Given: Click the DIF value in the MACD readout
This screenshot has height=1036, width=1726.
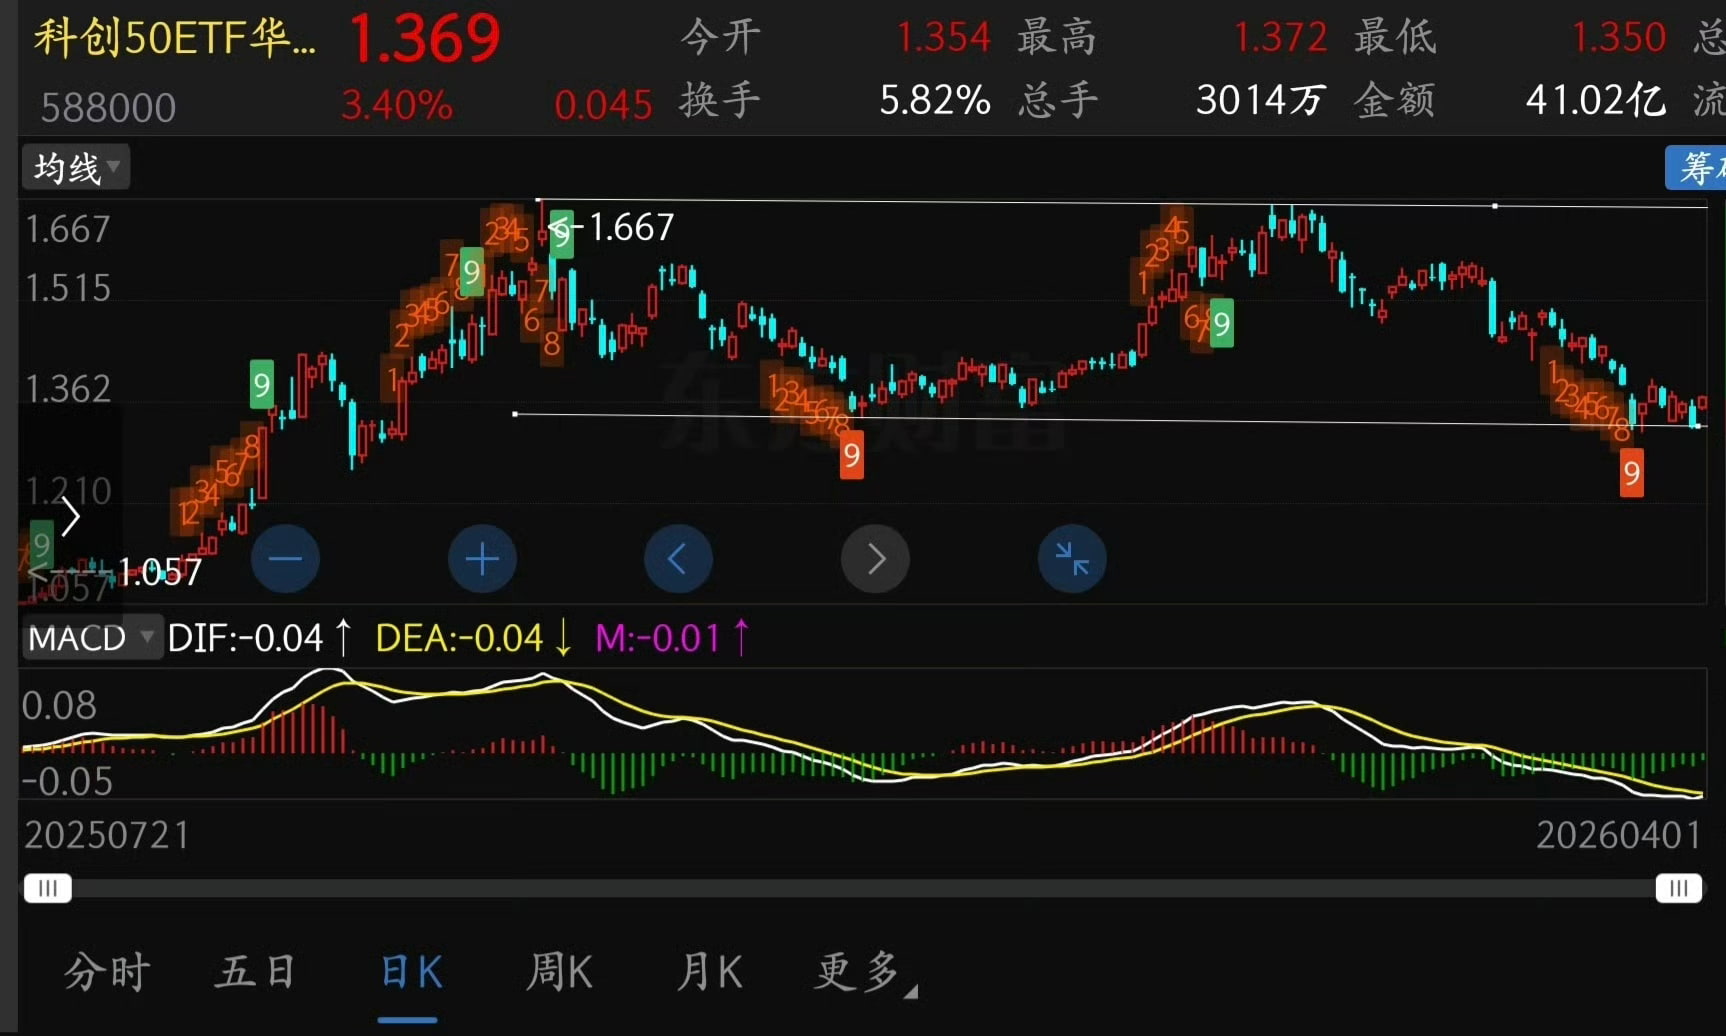Looking at the screenshot, I should coord(245,637).
